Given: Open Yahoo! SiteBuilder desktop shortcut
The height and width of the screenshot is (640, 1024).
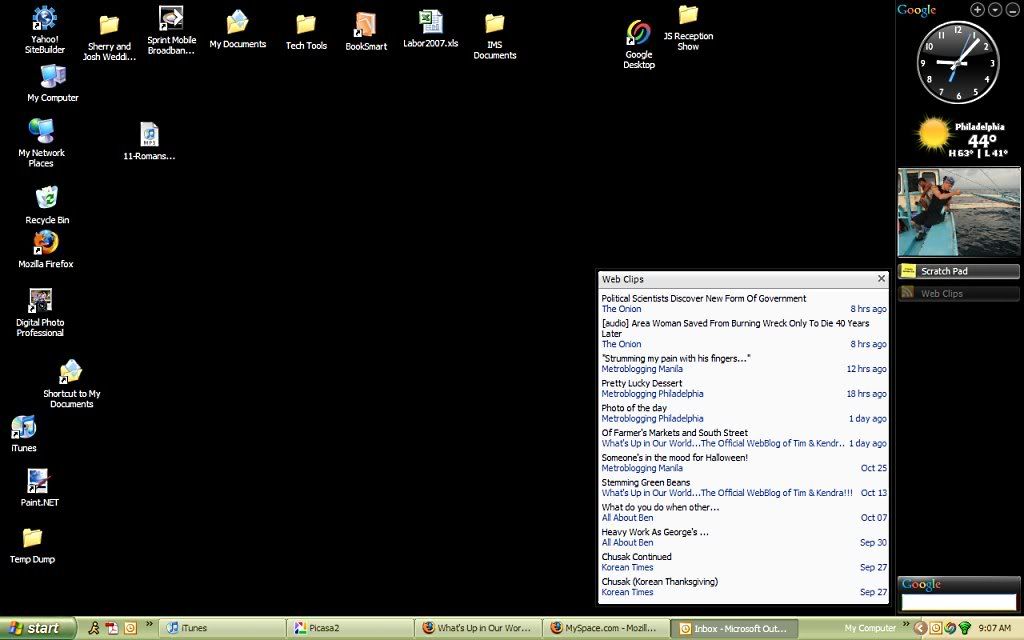Looking at the screenshot, I should (44, 29).
